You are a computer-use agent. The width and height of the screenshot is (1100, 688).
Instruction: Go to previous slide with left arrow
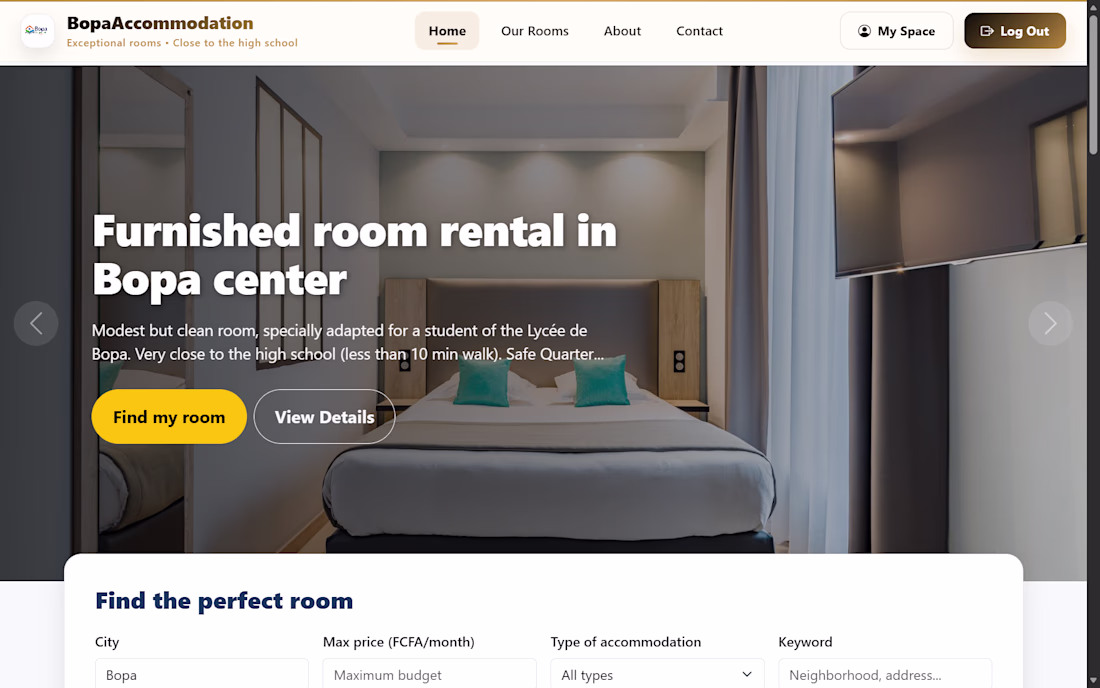point(36,323)
